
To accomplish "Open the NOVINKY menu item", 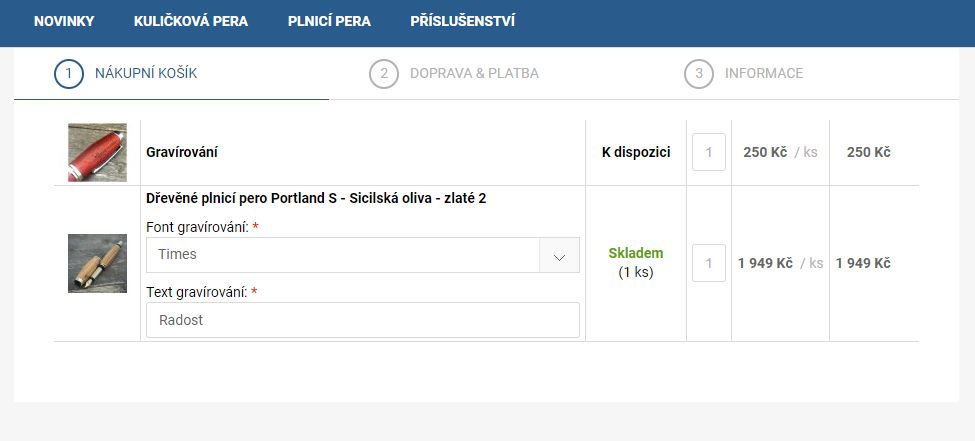I will coord(64,21).
